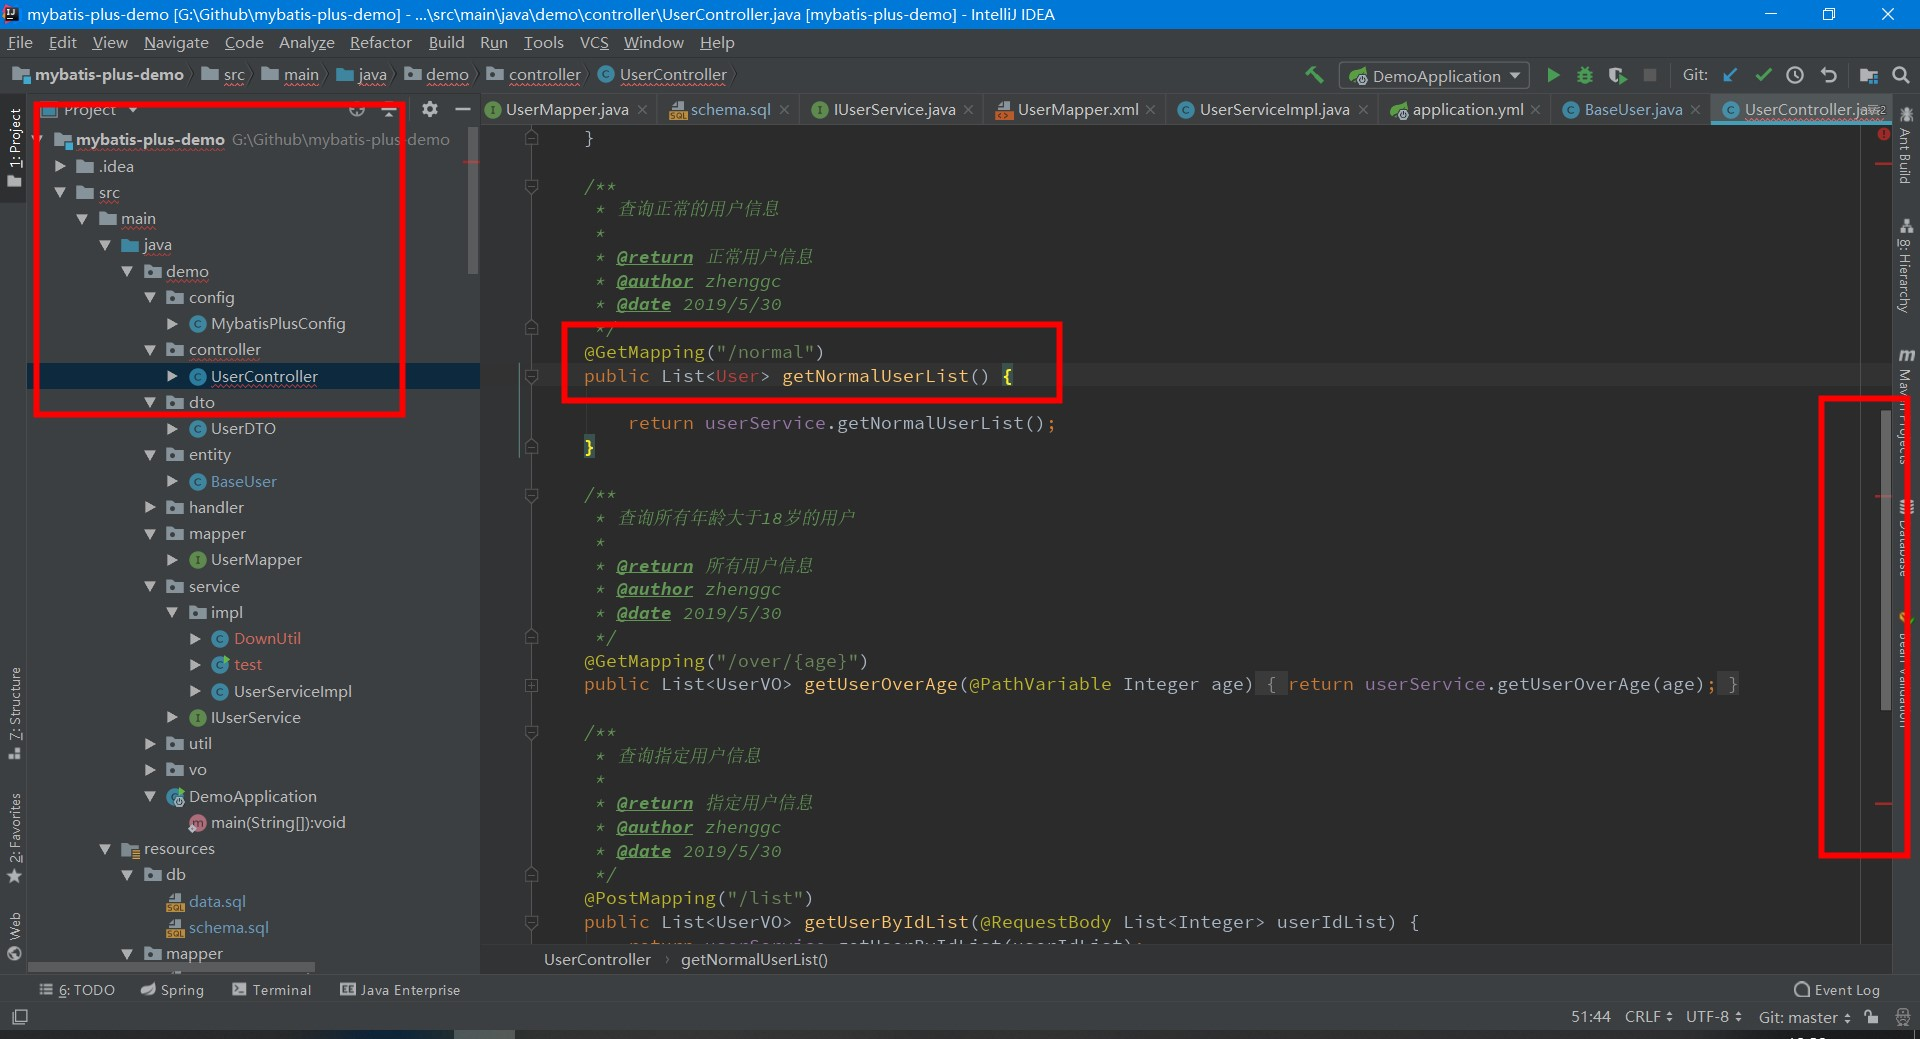Open the CRLF line separator selector
This screenshot has height=1039, width=1920.
click(x=1648, y=1017)
